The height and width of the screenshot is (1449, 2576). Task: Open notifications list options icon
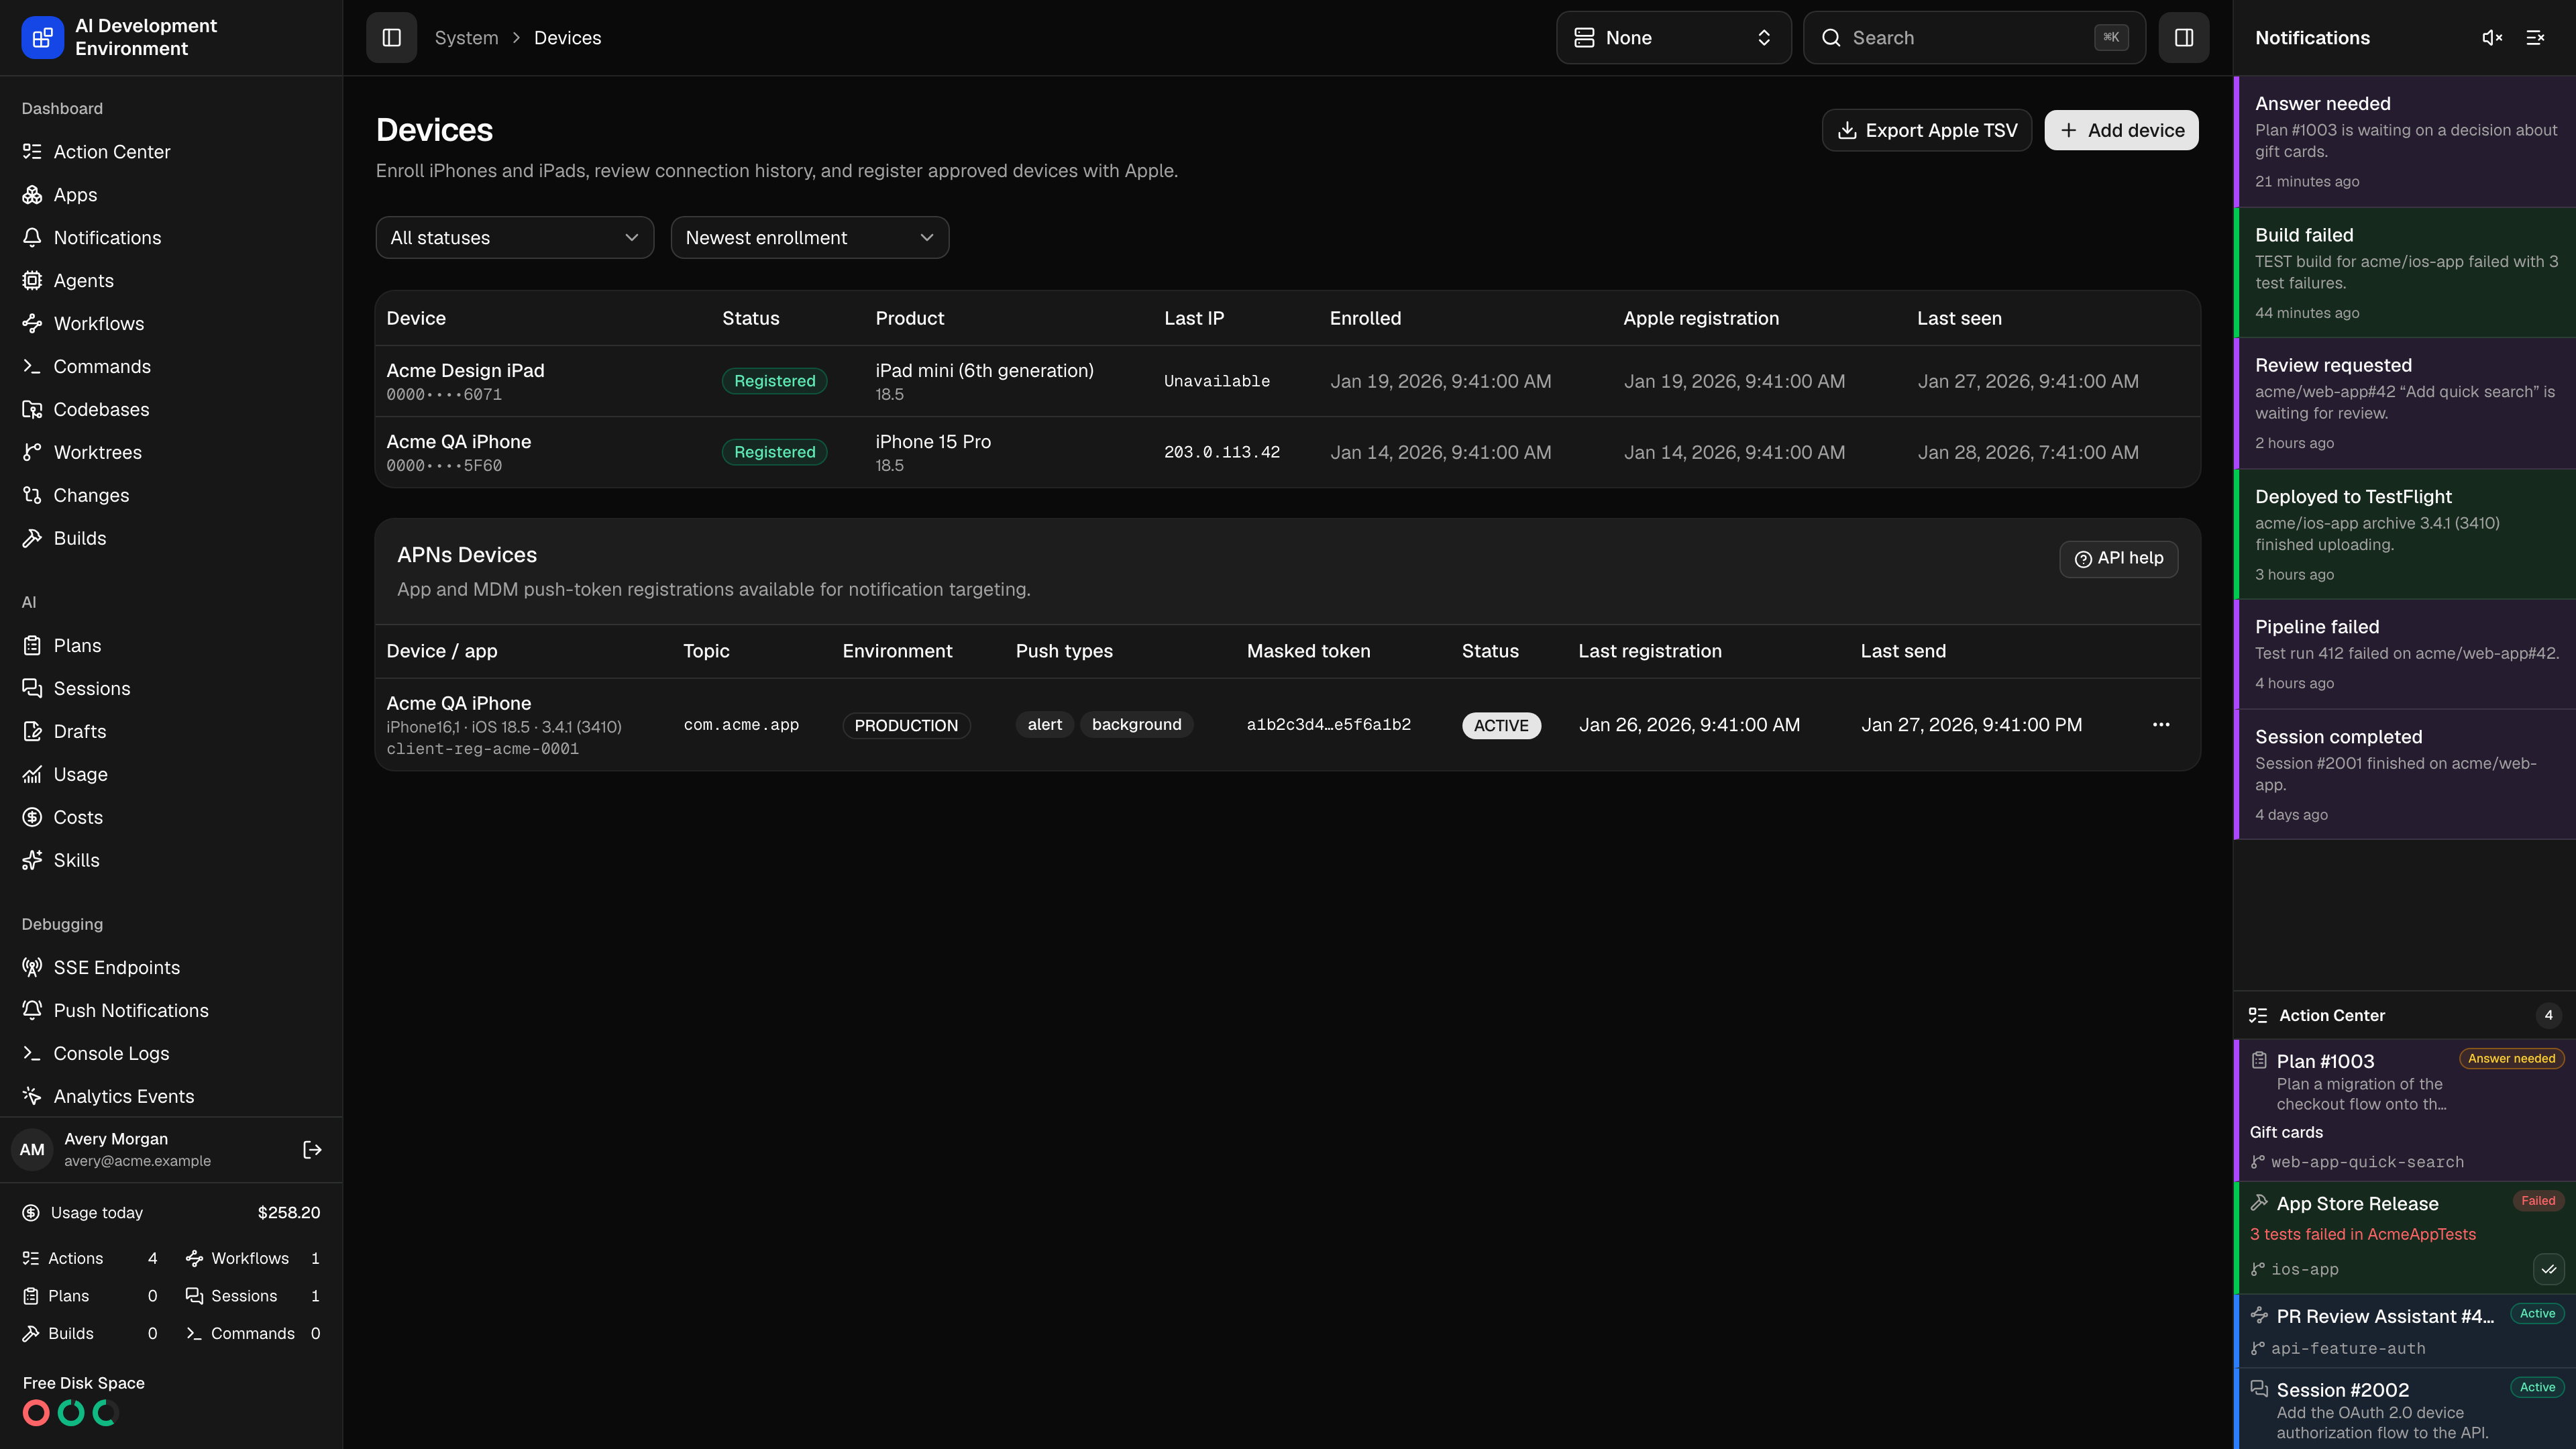pos(2535,37)
